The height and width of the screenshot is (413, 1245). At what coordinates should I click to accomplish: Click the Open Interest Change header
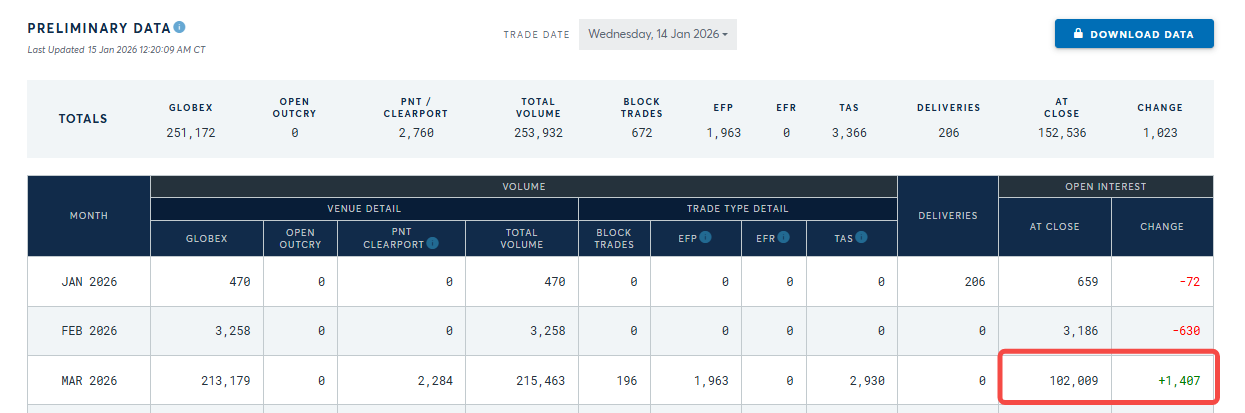point(1162,227)
